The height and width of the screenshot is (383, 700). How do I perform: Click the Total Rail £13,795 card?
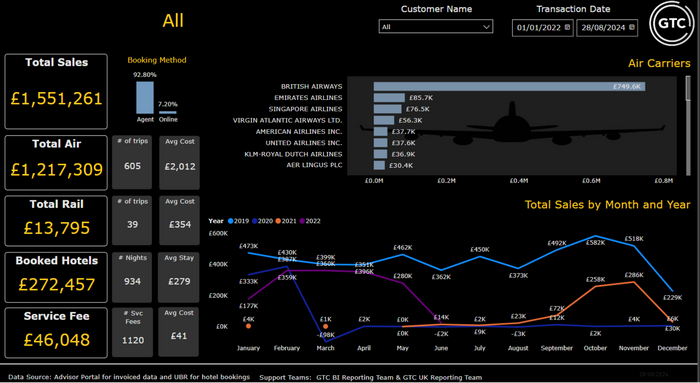tap(56, 221)
